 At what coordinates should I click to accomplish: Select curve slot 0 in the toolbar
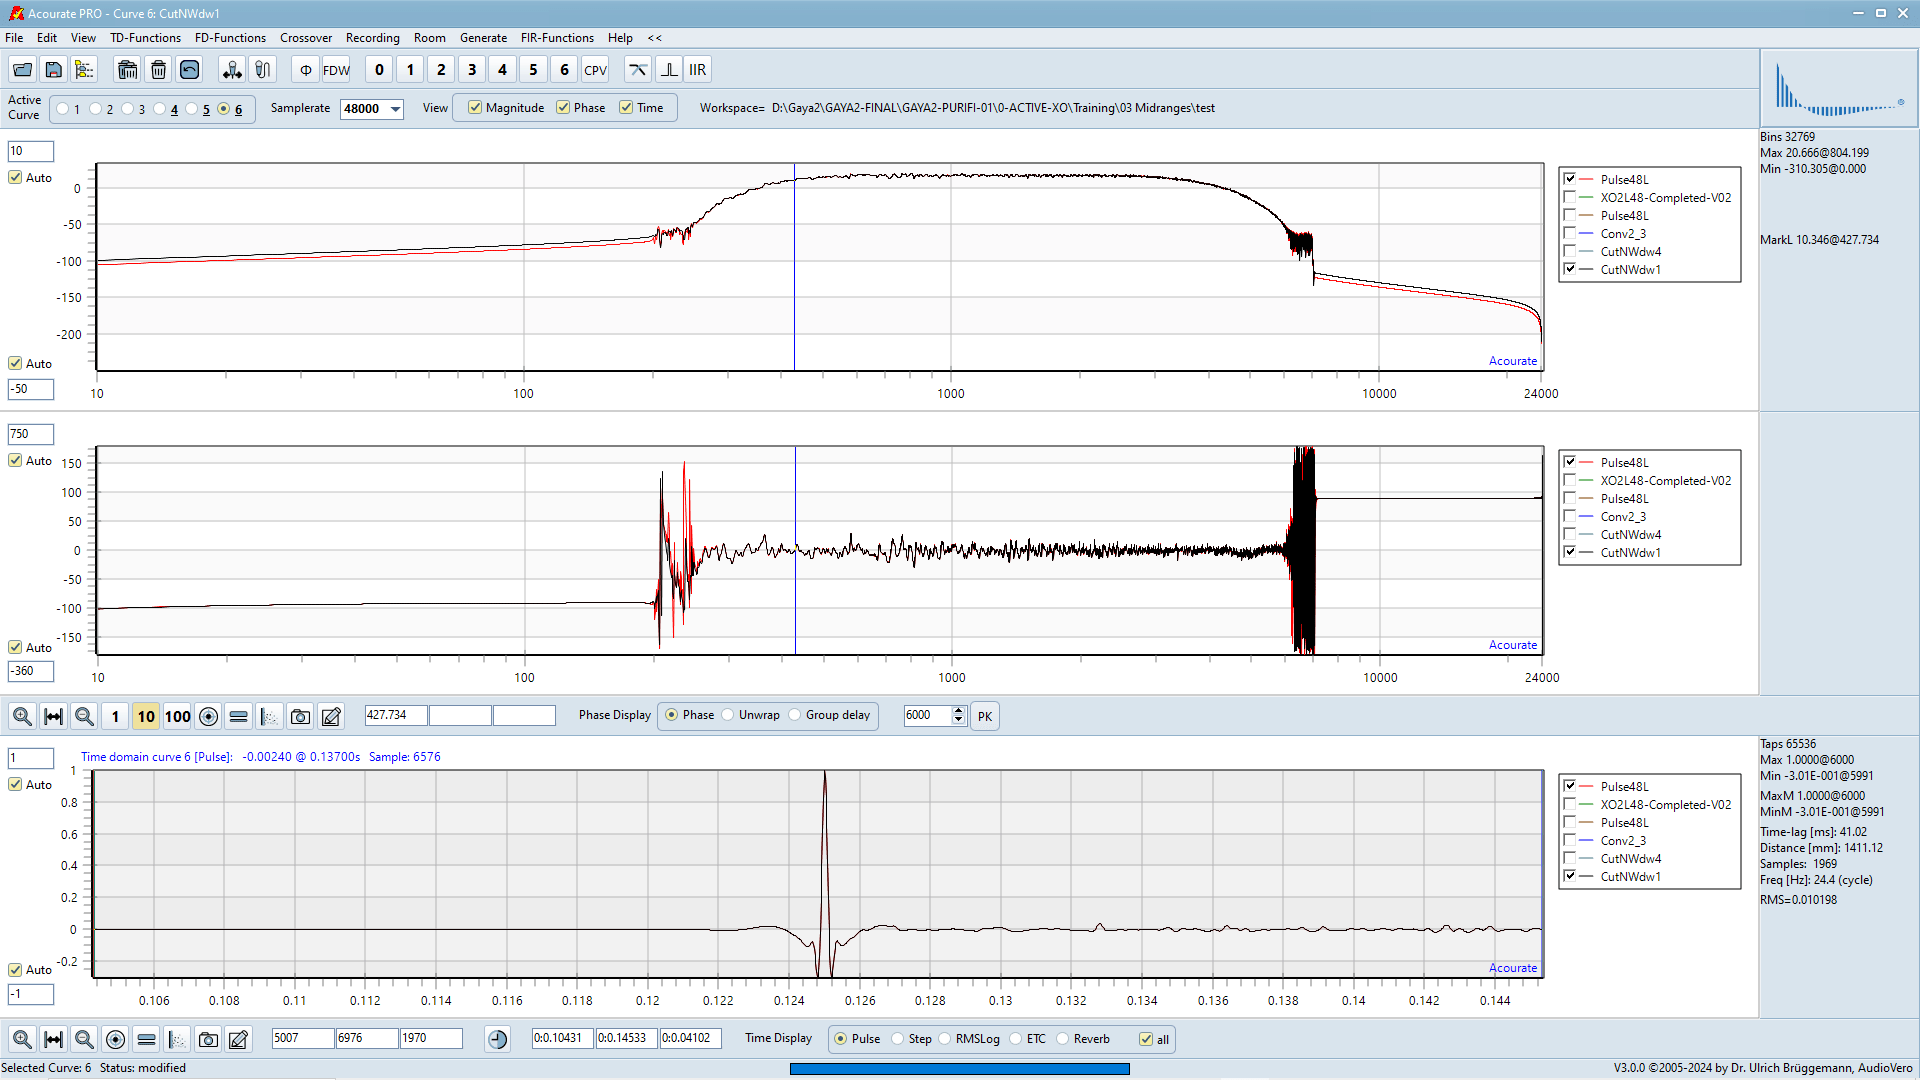click(379, 70)
